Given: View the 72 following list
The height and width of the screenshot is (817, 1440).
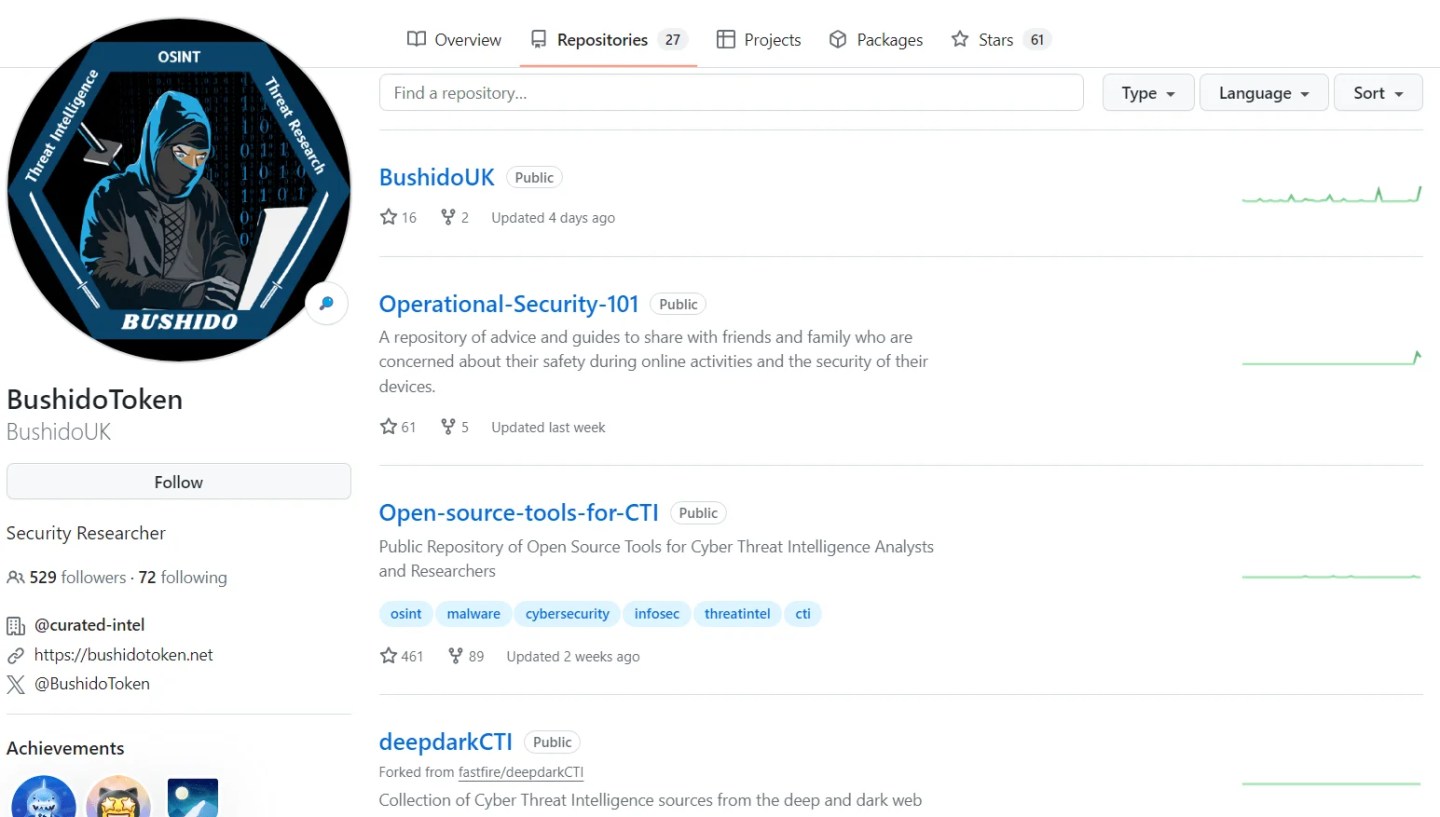Looking at the screenshot, I should click(183, 577).
